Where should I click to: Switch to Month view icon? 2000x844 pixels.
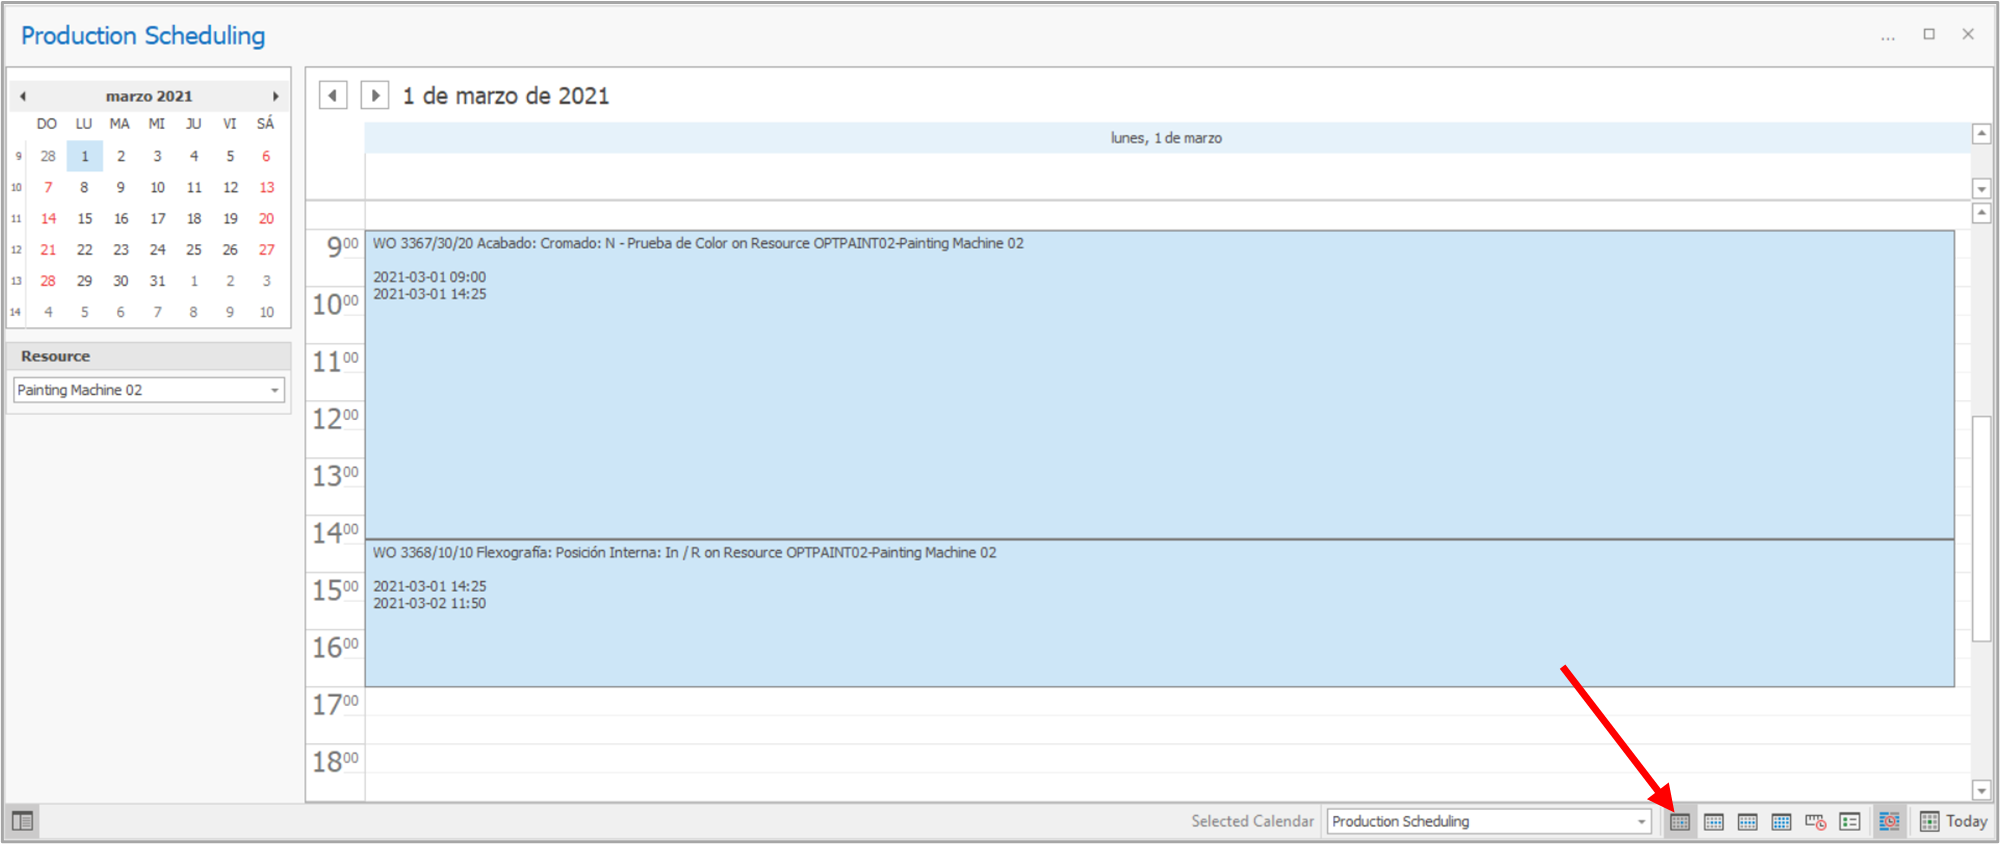1782,822
